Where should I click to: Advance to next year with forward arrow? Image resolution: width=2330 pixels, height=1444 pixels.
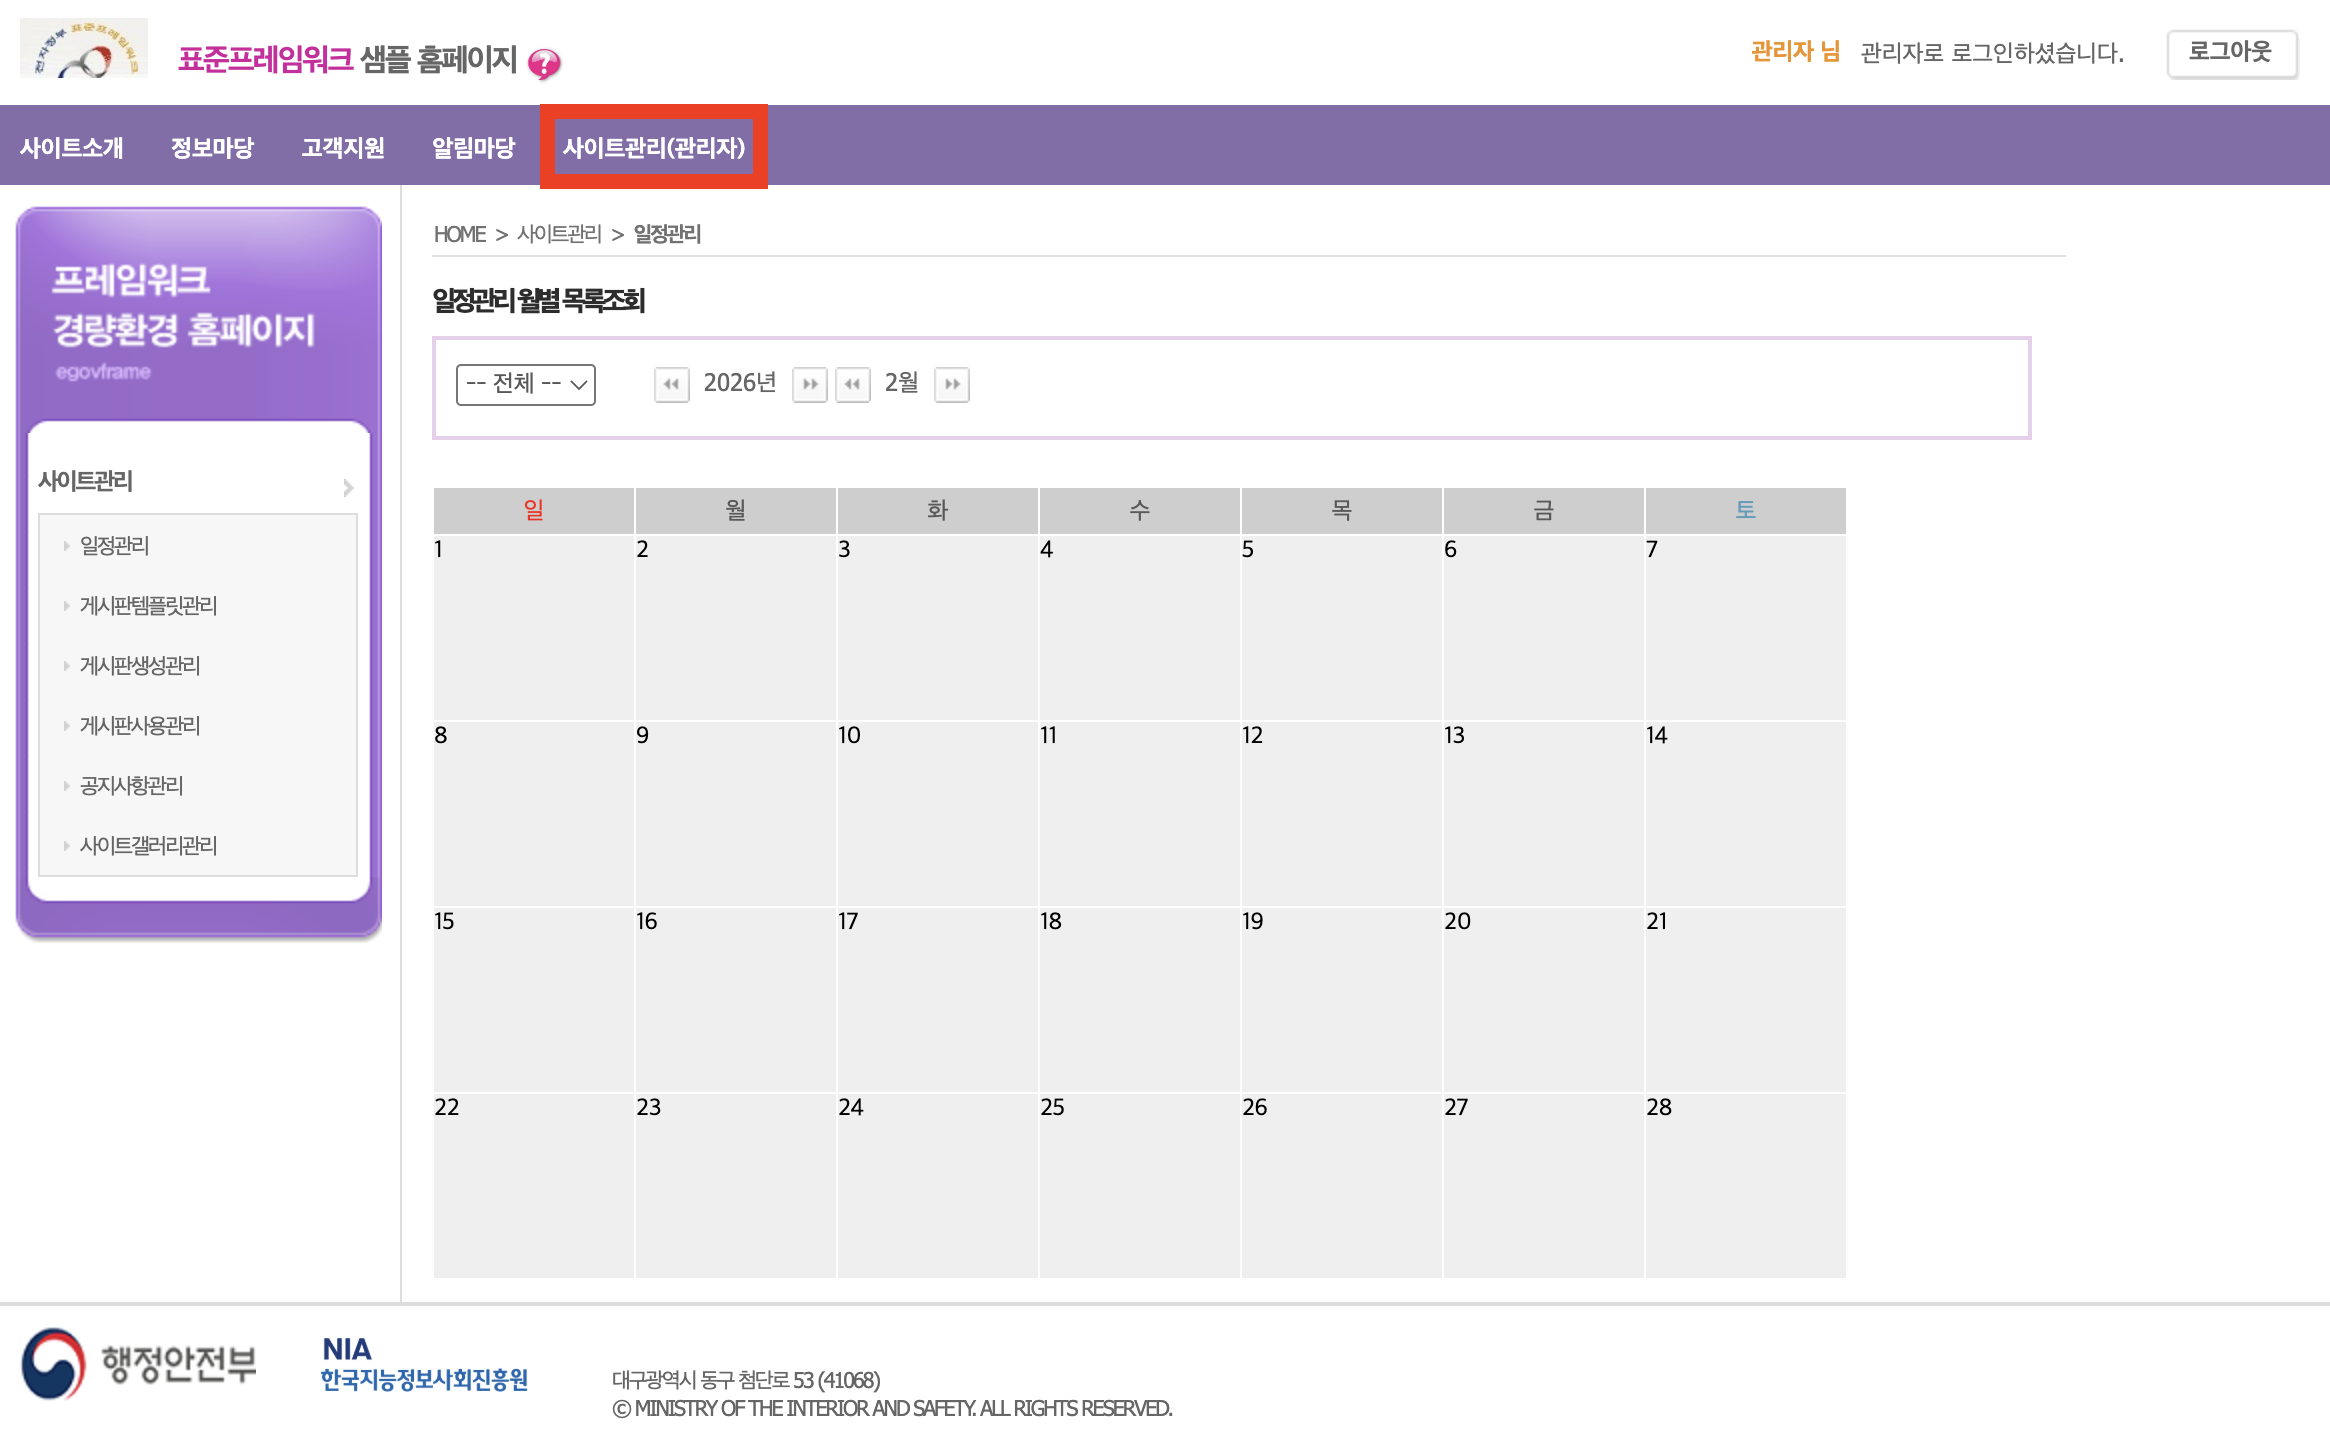click(x=809, y=384)
